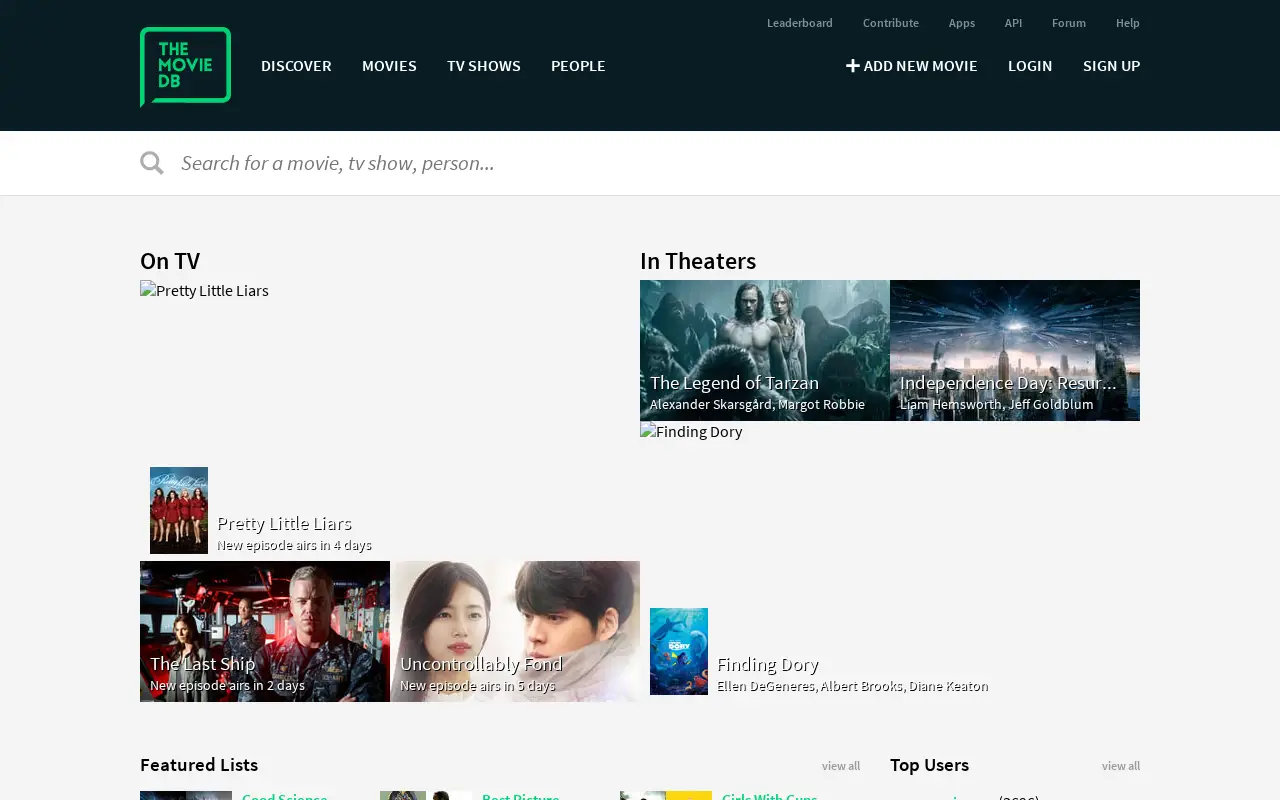Click 'Ellen DeGeneres, Albert Brooks, Diane Keaton' text
1280x800 pixels.
[x=852, y=686]
